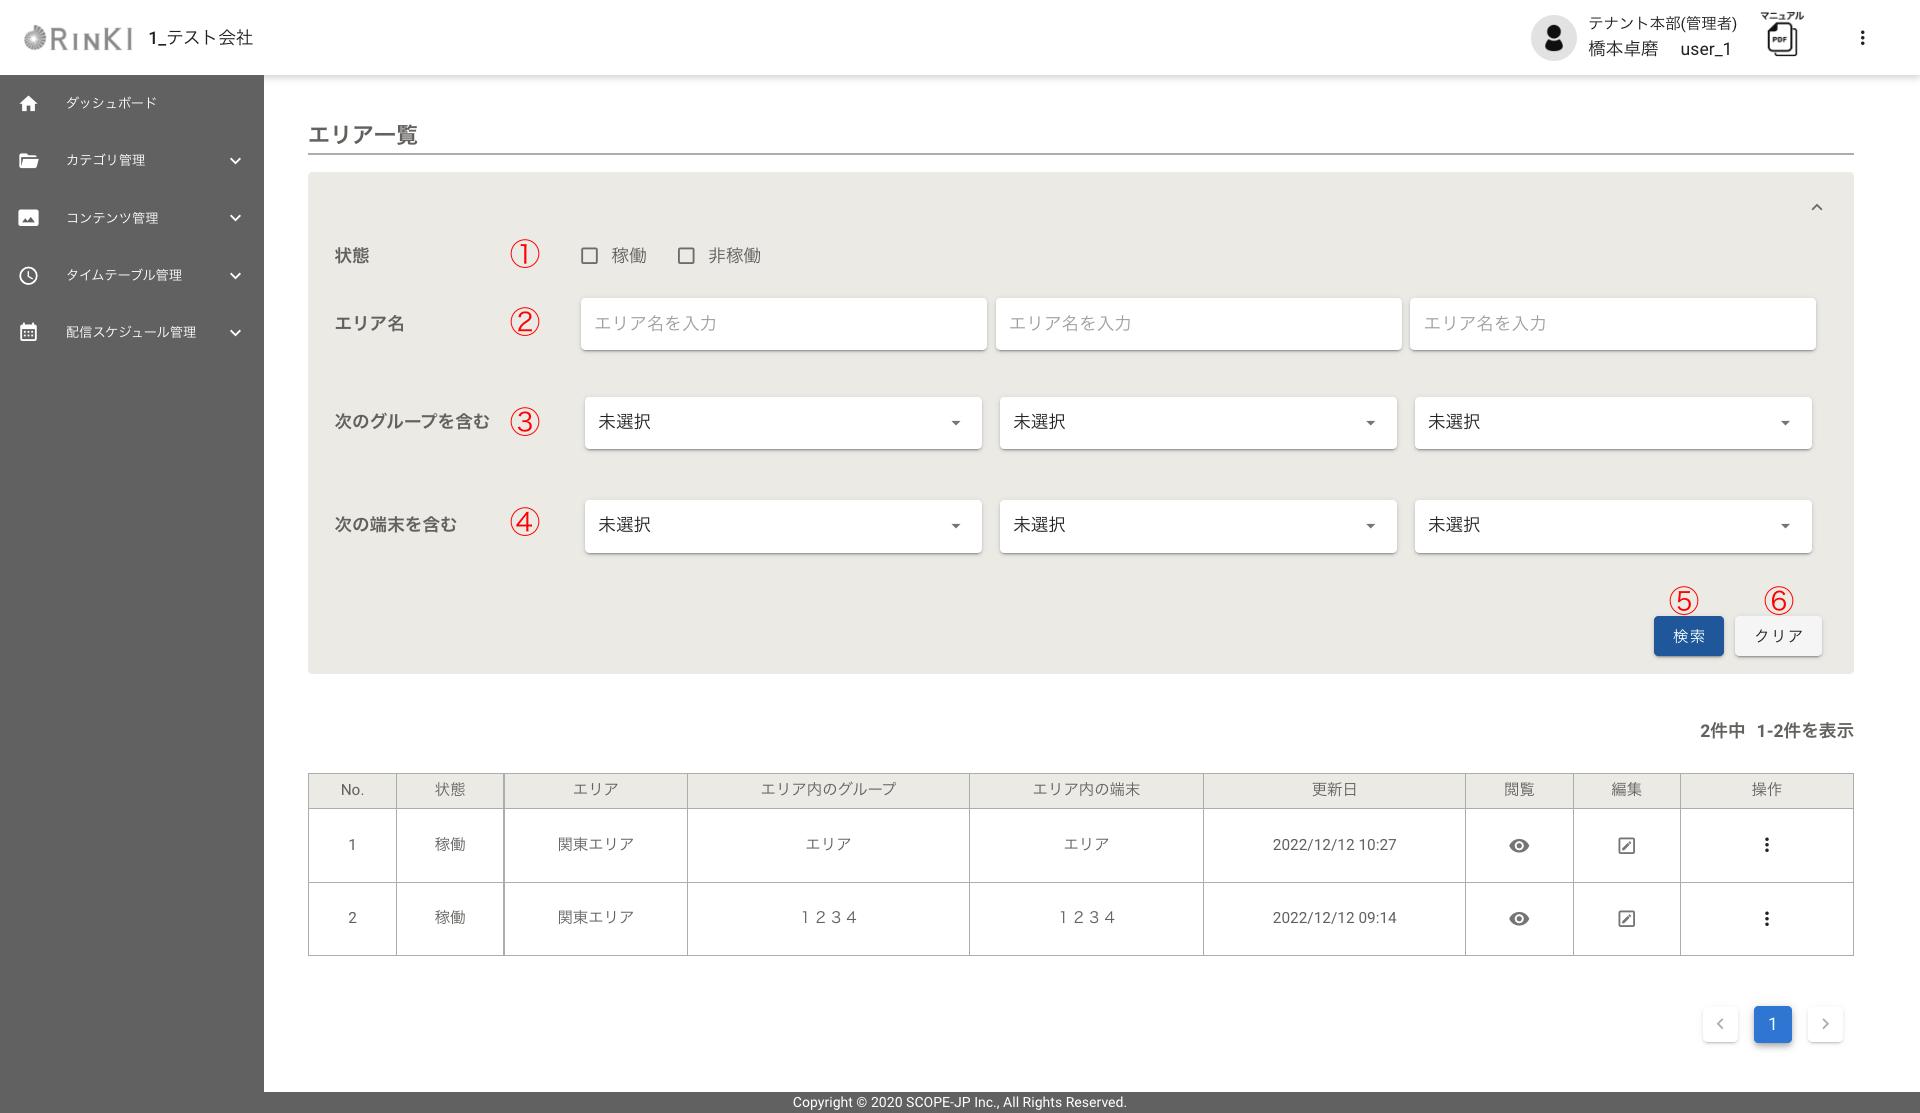Open the PDF manual icon
This screenshot has height=1113, width=1920.
point(1781,39)
